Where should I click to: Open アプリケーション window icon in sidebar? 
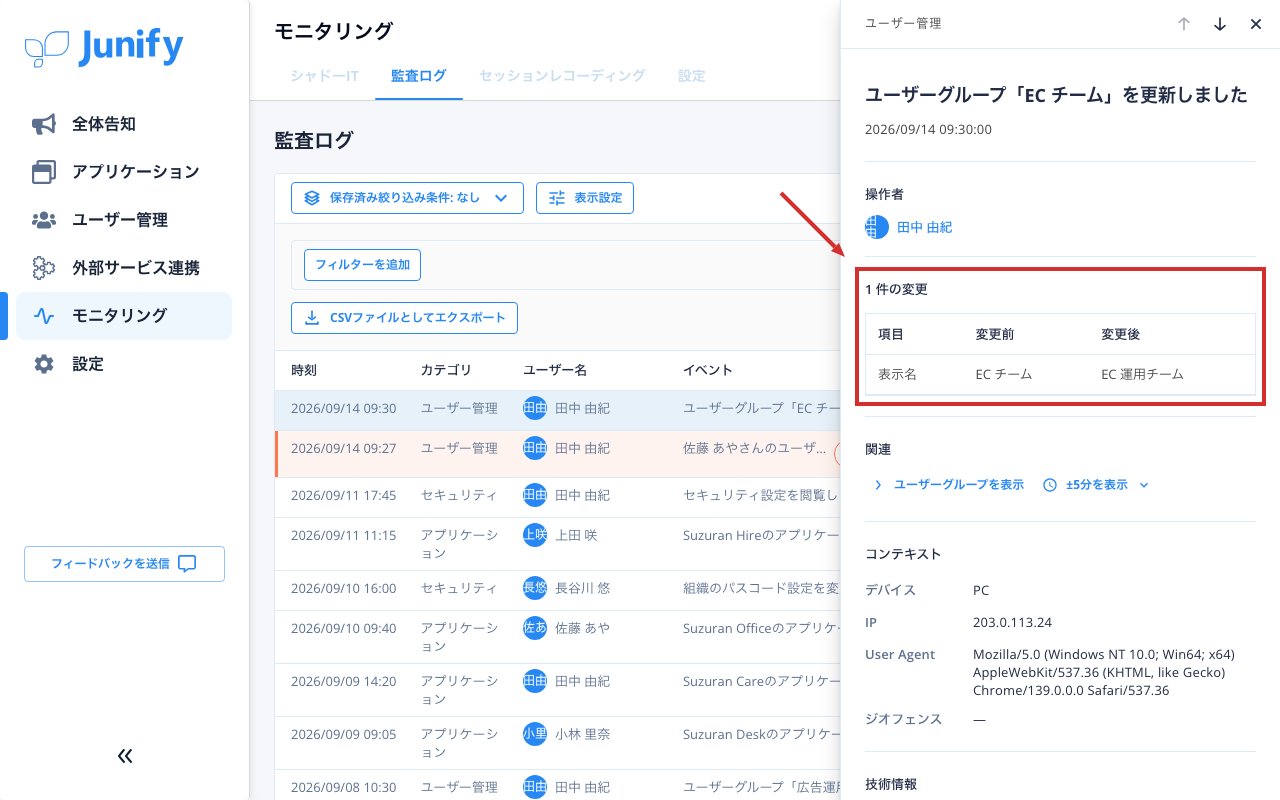coord(44,172)
